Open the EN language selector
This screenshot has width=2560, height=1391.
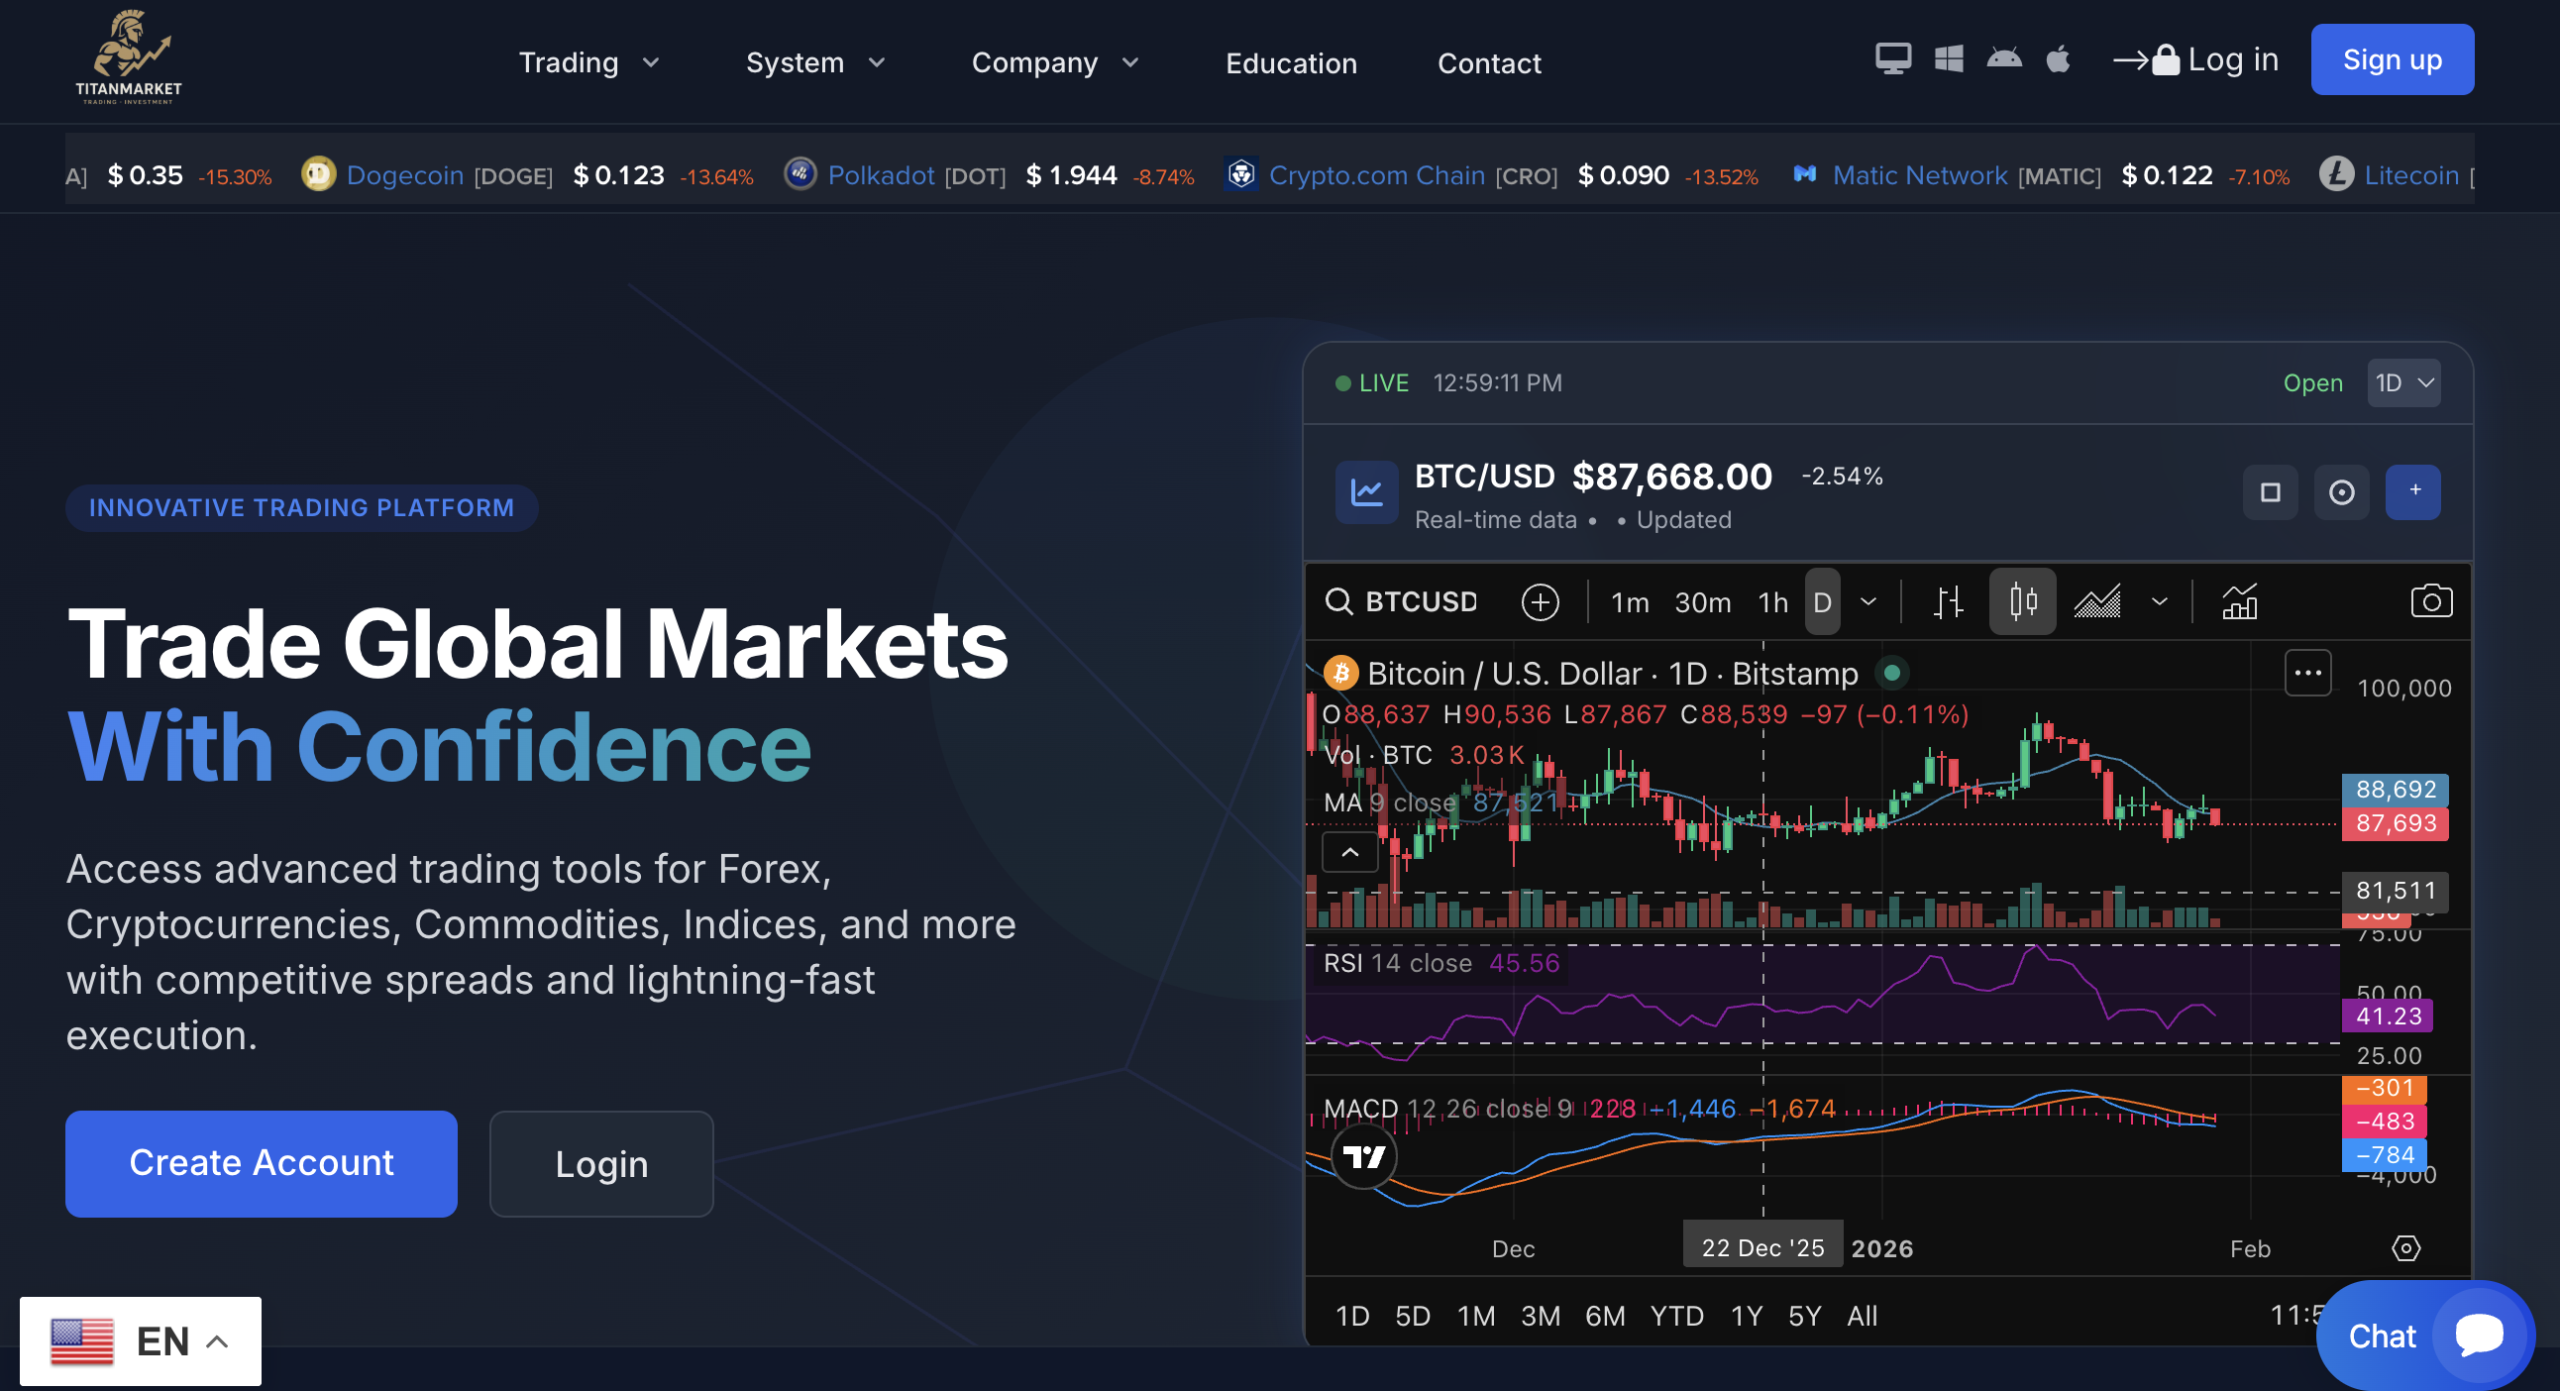point(140,1340)
